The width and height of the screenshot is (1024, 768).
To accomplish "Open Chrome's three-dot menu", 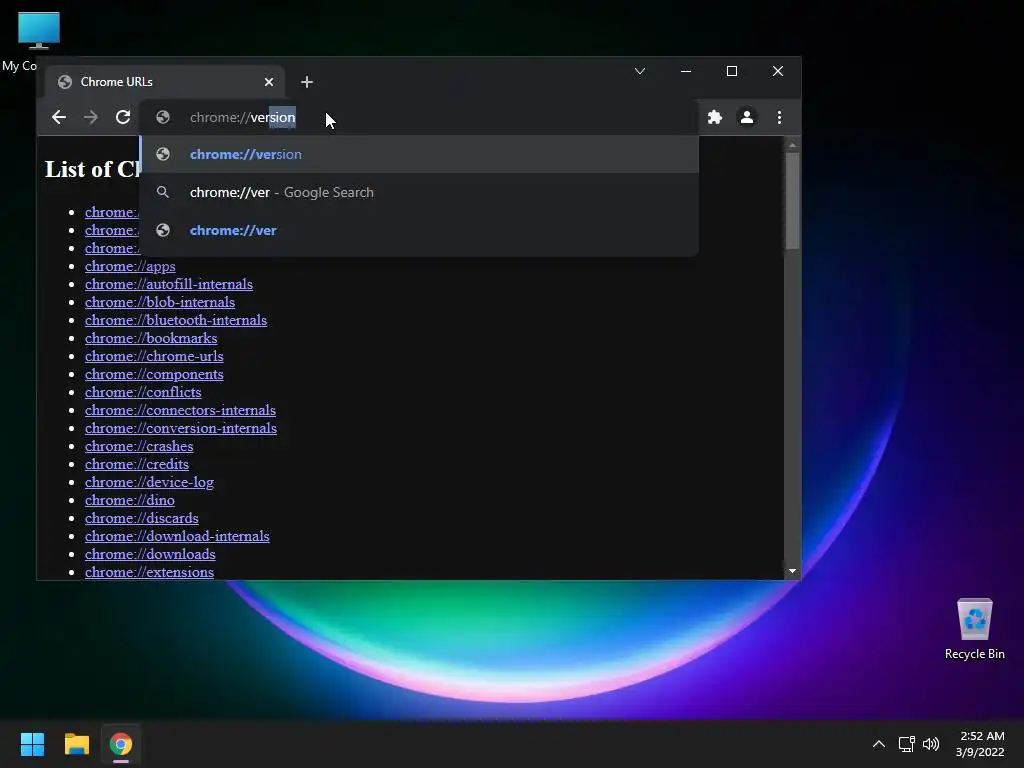I will tap(779, 118).
